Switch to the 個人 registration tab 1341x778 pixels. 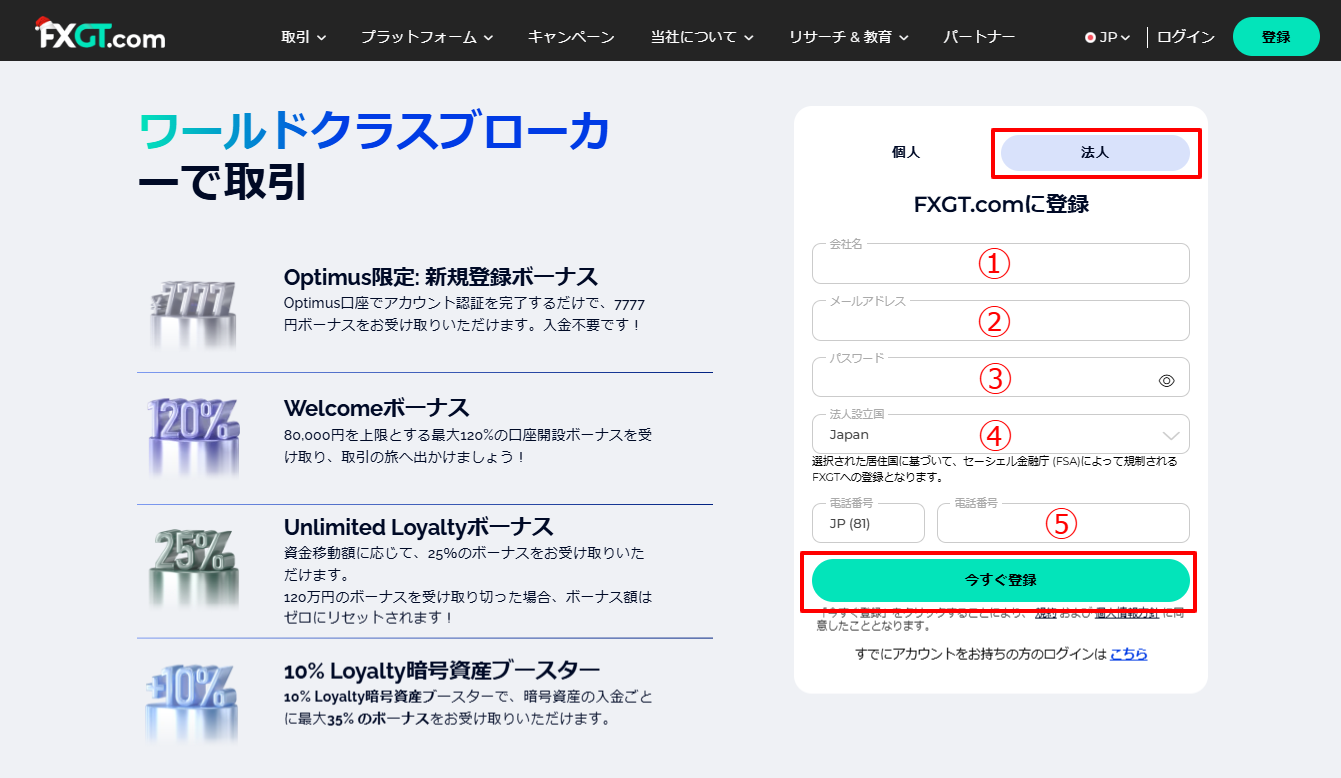(905, 153)
